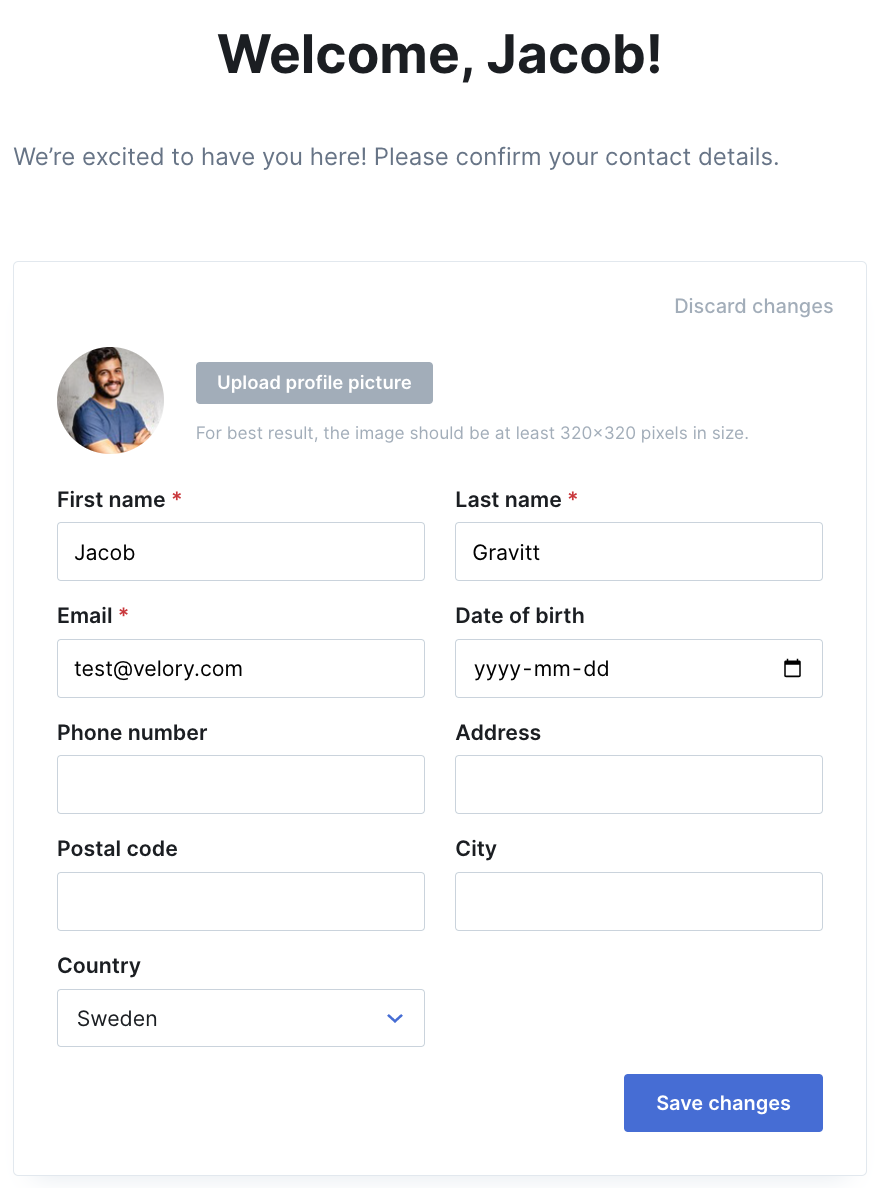The width and height of the screenshot is (880, 1188).
Task: Click the Country label text
Action: click(99, 965)
